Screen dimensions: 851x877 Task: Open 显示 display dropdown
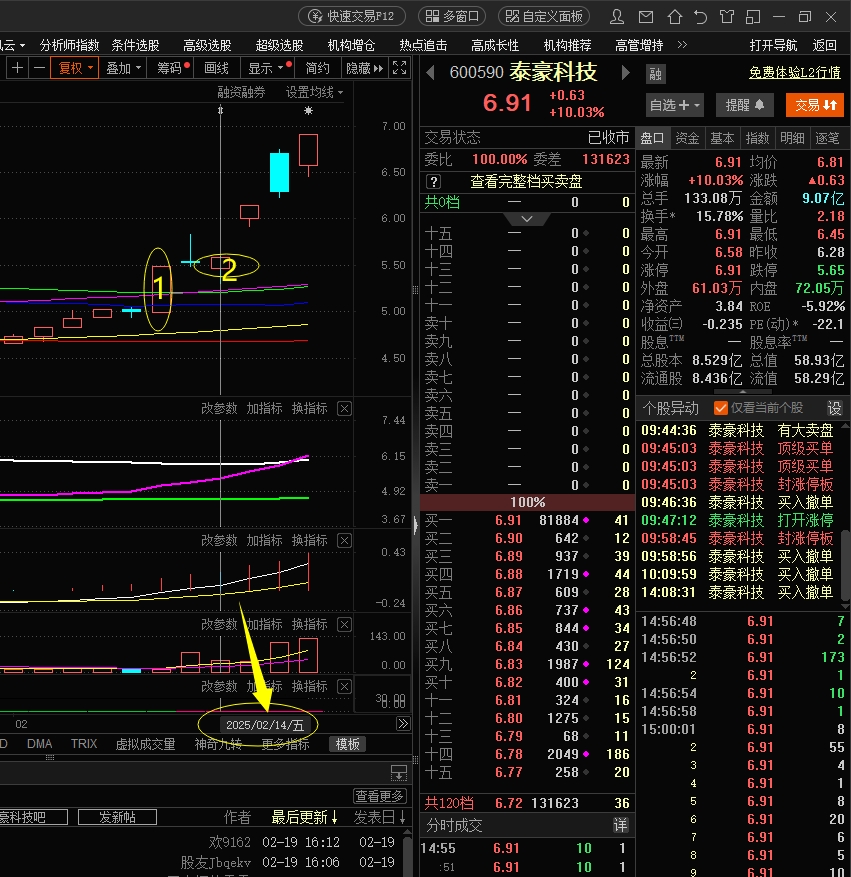point(267,68)
